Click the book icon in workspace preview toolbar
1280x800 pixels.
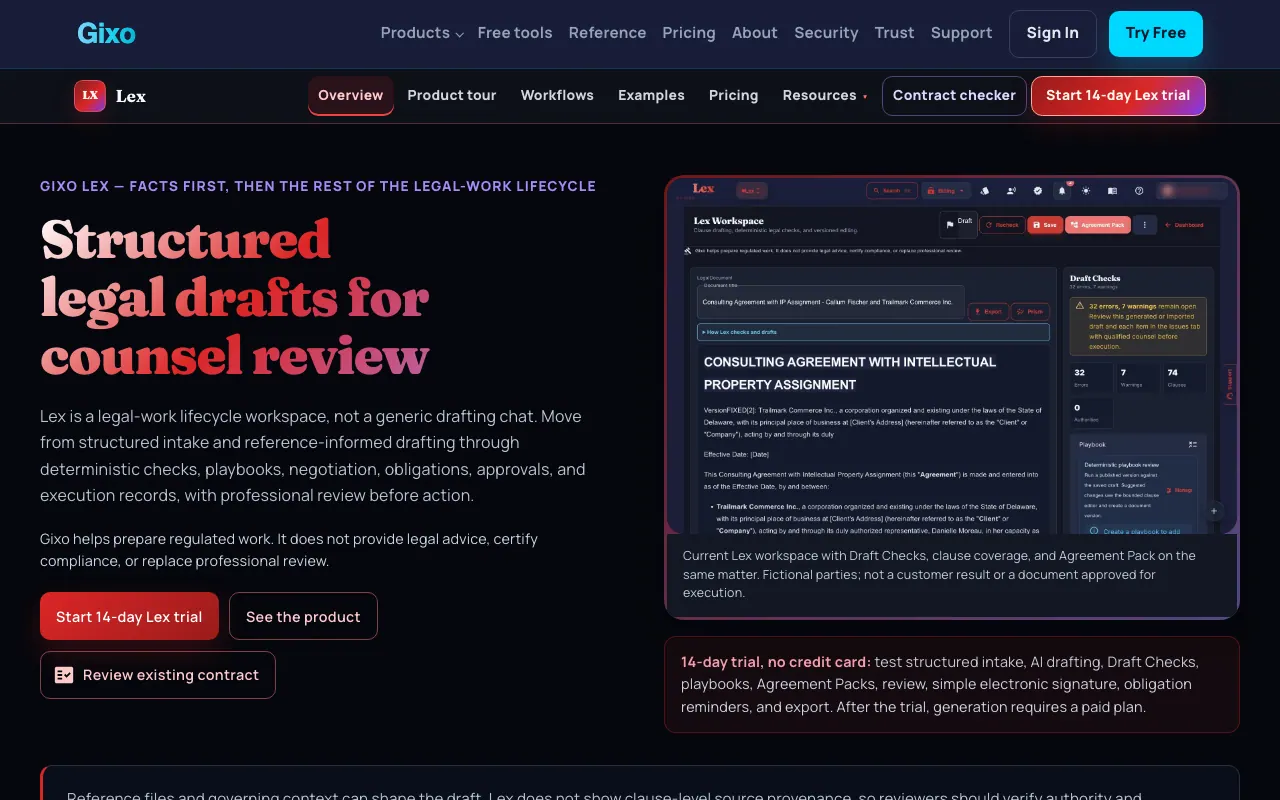pyautogui.click(x=1112, y=190)
